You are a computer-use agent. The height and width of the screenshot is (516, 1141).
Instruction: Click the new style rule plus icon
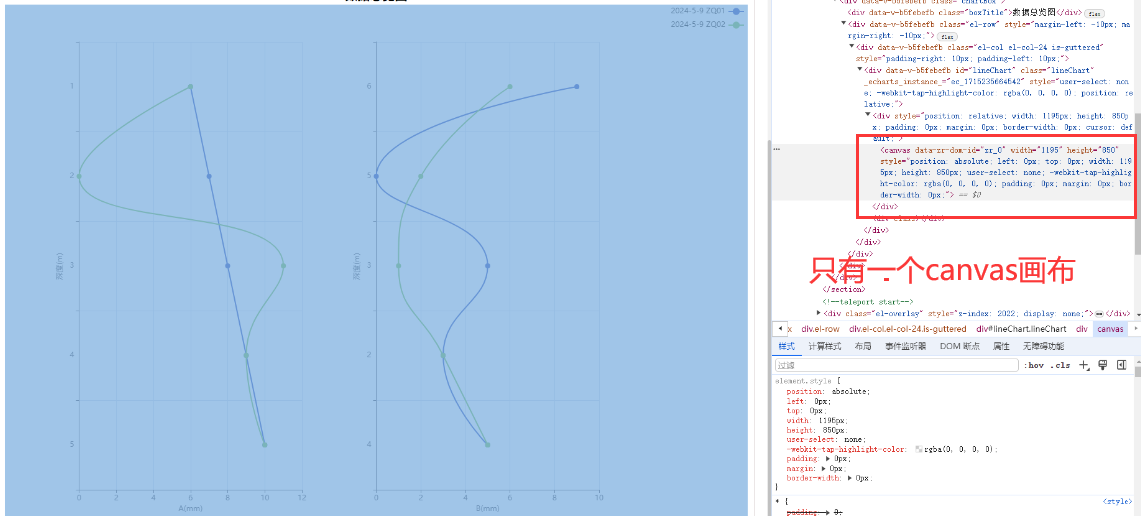coord(1084,366)
